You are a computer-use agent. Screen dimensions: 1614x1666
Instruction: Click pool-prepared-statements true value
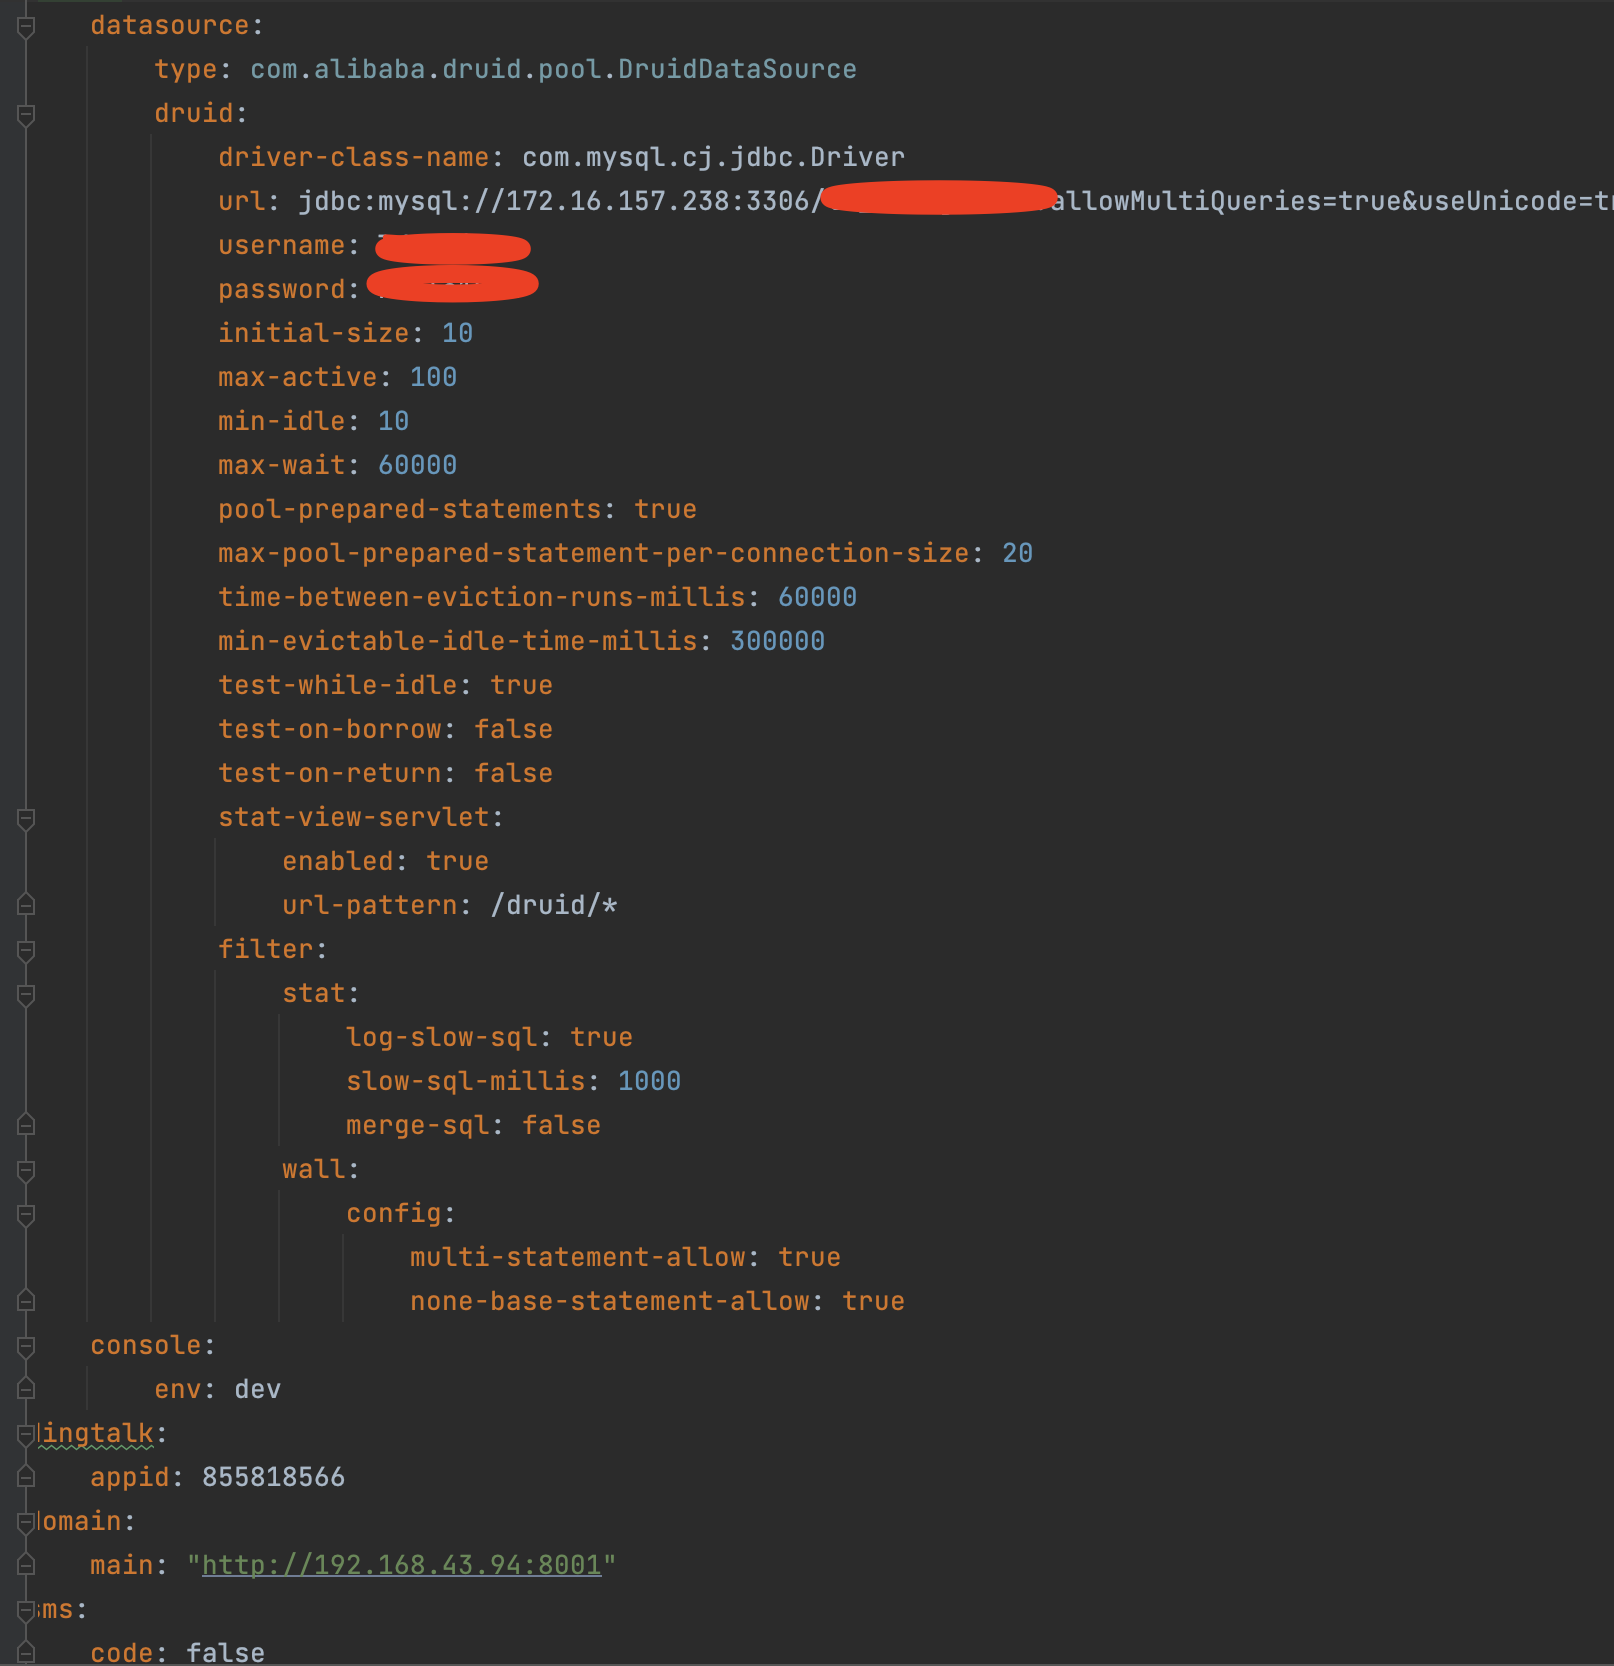[x=665, y=509]
